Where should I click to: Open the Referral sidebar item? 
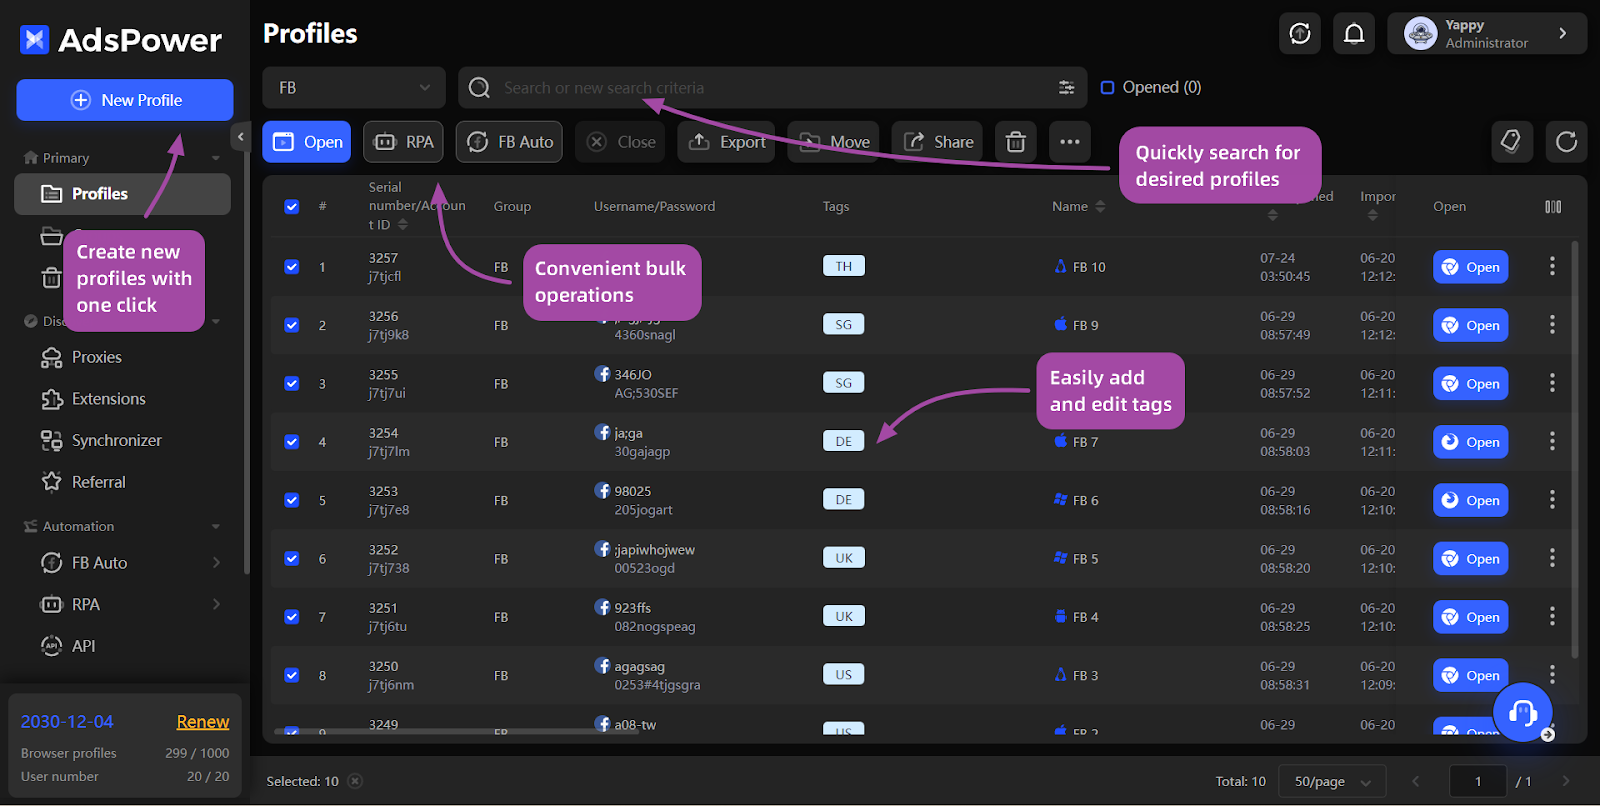[98, 482]
